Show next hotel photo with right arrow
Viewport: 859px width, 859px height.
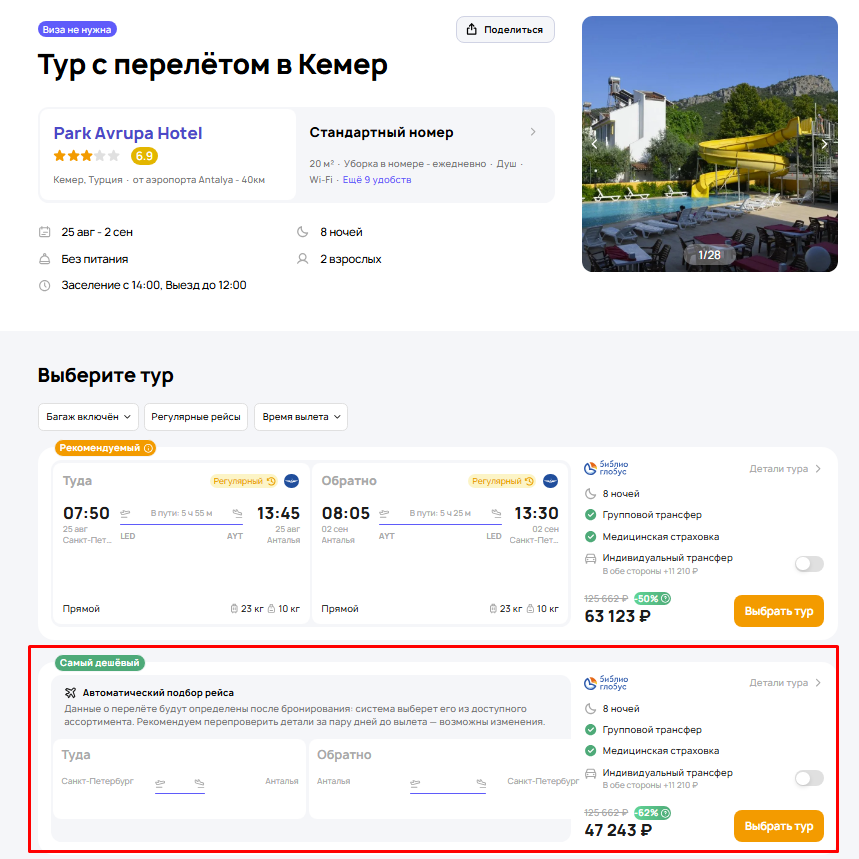tap(824, 144)
